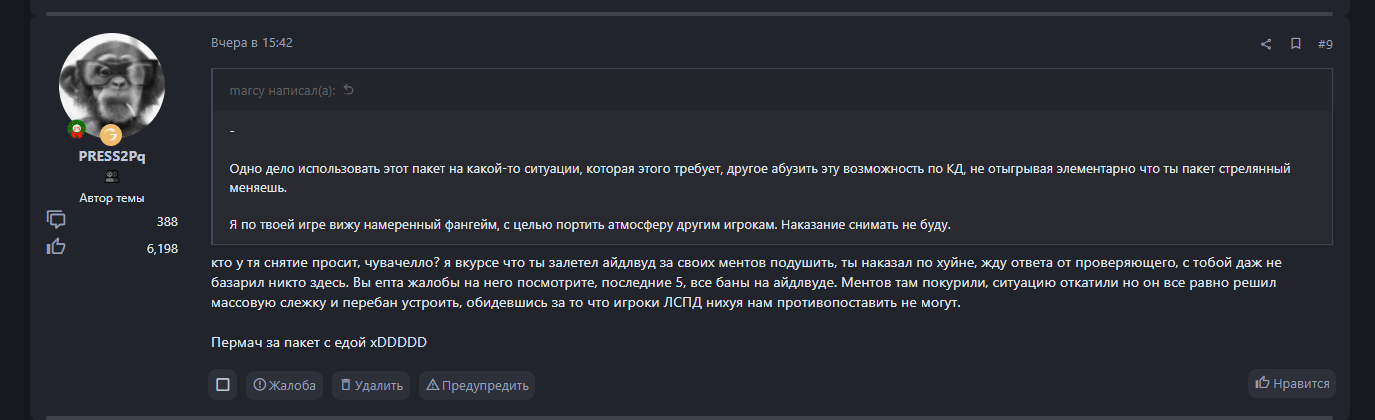Click the group icon below username
Image resolution: width=1375 pixels, height=420 pixels.
112,176
